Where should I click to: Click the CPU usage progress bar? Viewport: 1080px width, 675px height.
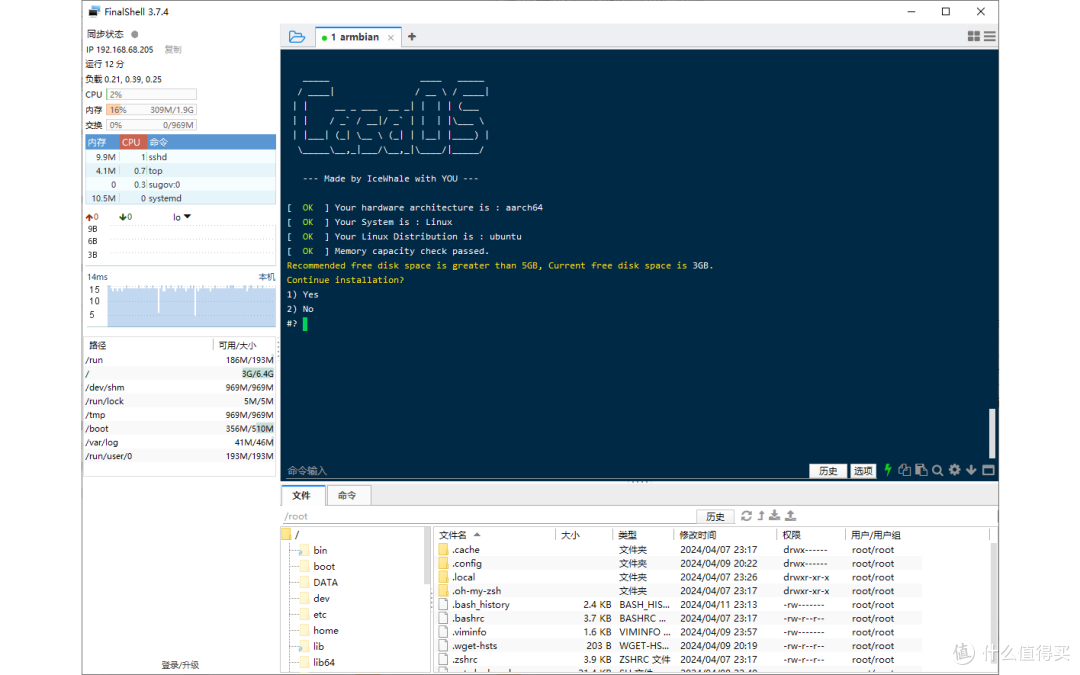click(152, 94)
